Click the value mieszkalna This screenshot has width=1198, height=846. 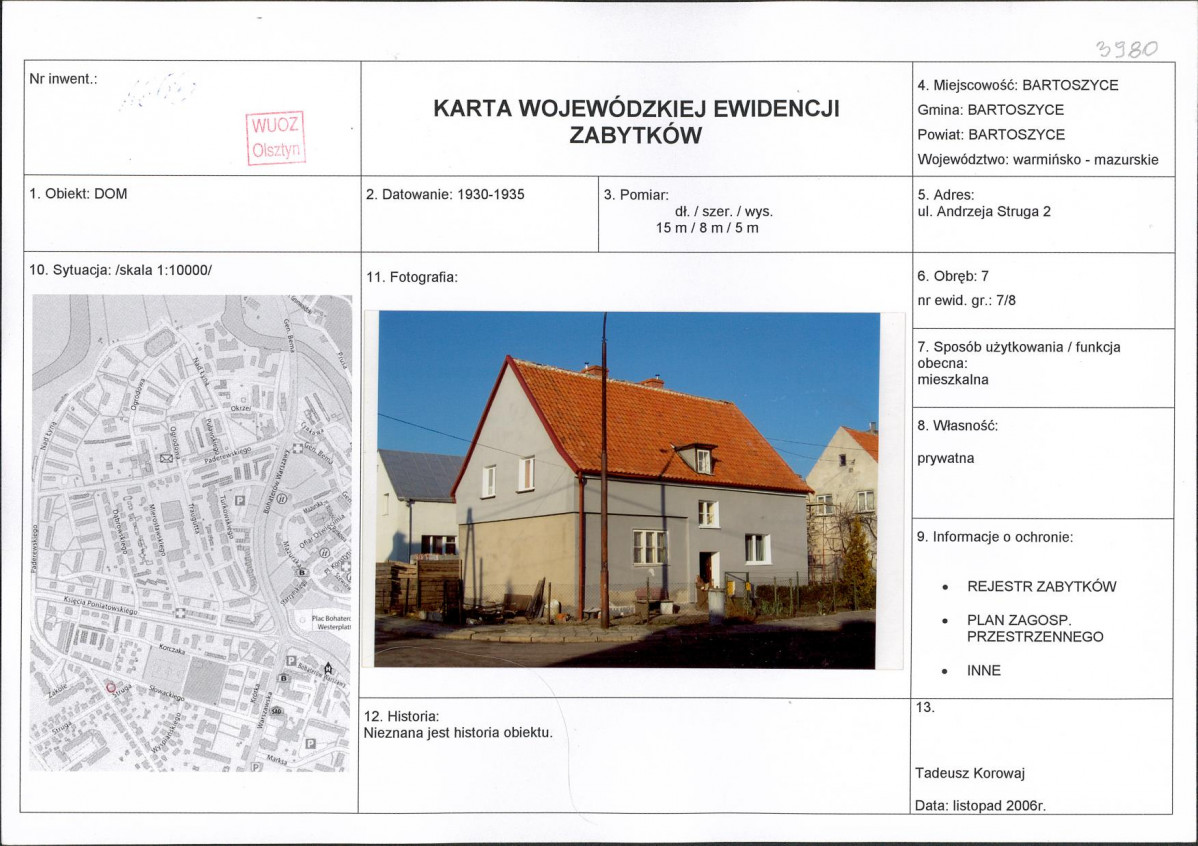(x=953, y=380)
